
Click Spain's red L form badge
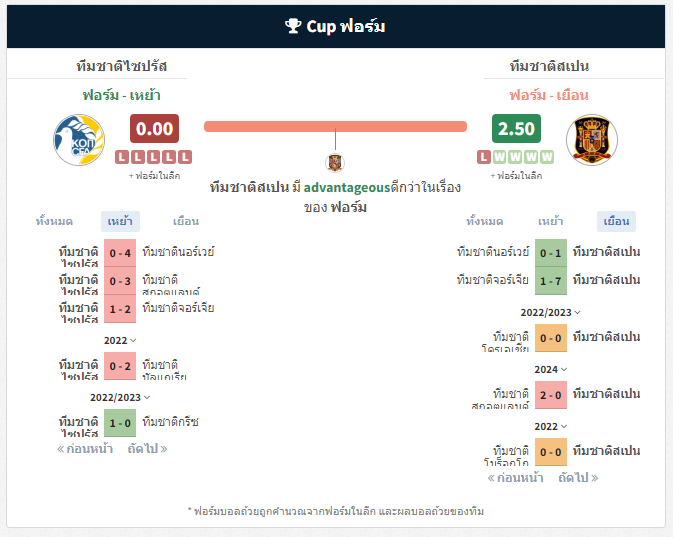(484, 157)
